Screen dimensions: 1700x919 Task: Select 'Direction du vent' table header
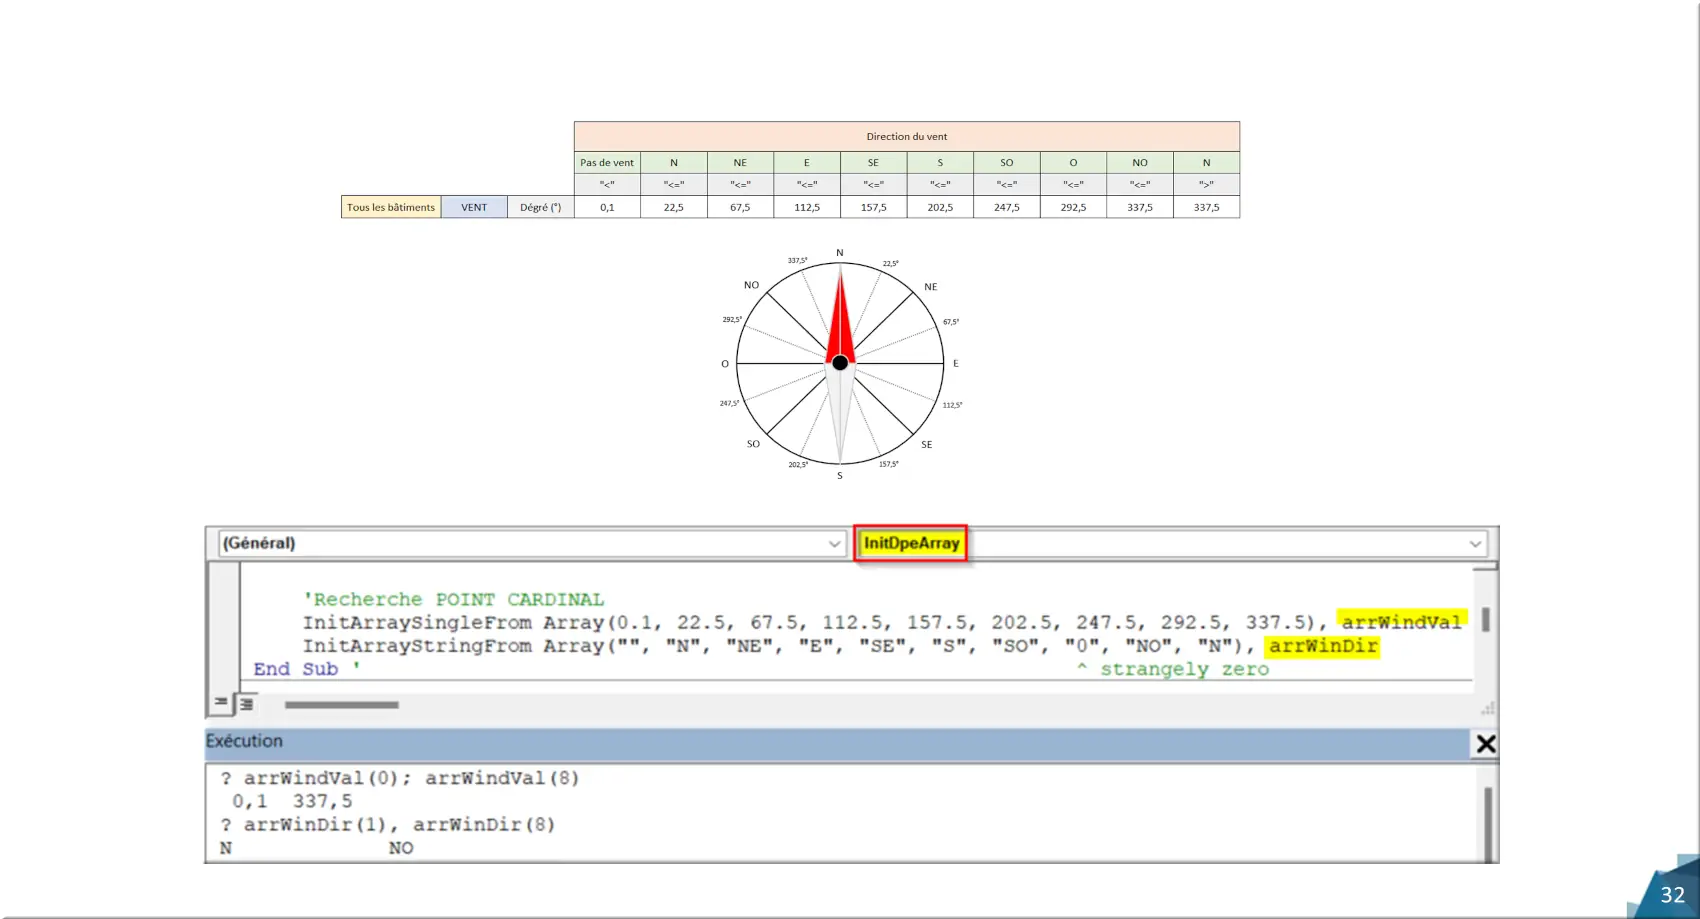907,136
